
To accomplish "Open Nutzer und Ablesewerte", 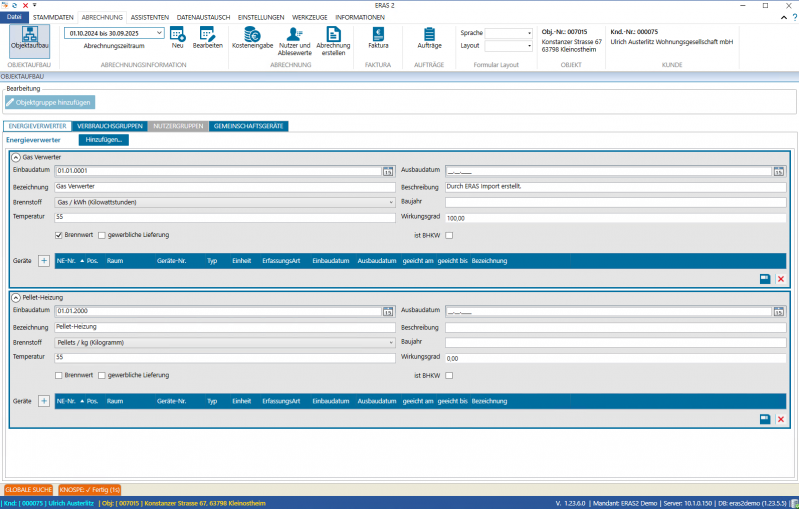I will 295,41.
